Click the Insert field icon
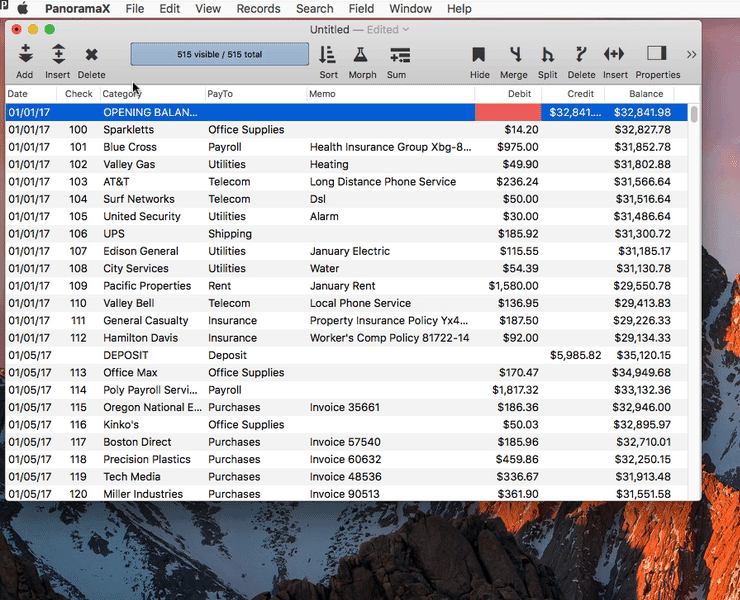Viewport: 740px width, 600px height. coord(614,54)
